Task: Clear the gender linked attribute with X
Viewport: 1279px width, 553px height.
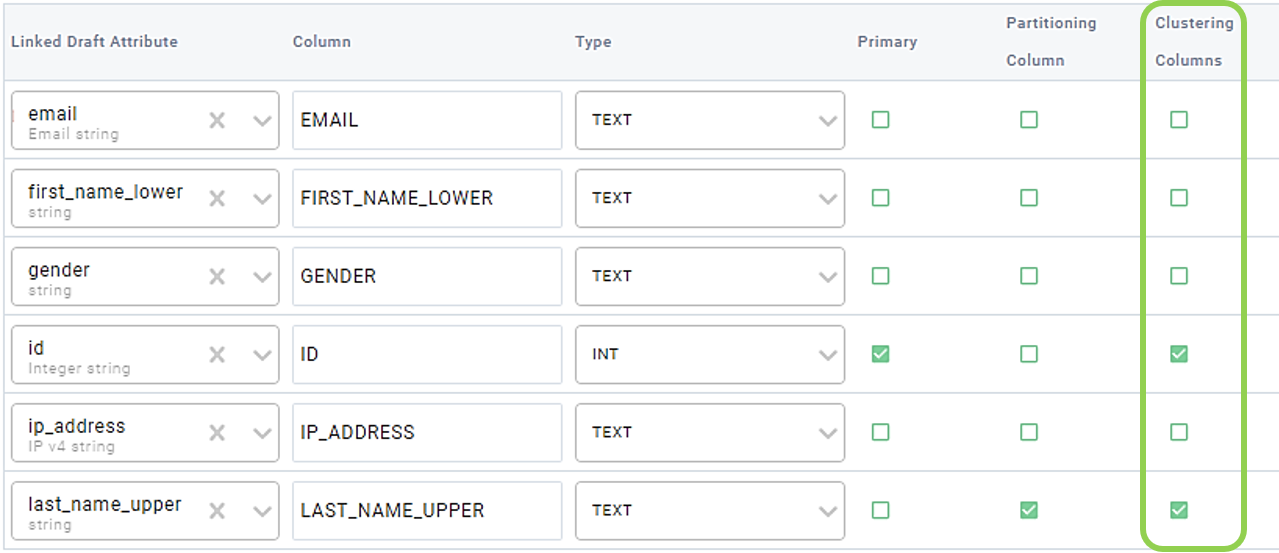Action: [x=217, y=276]
